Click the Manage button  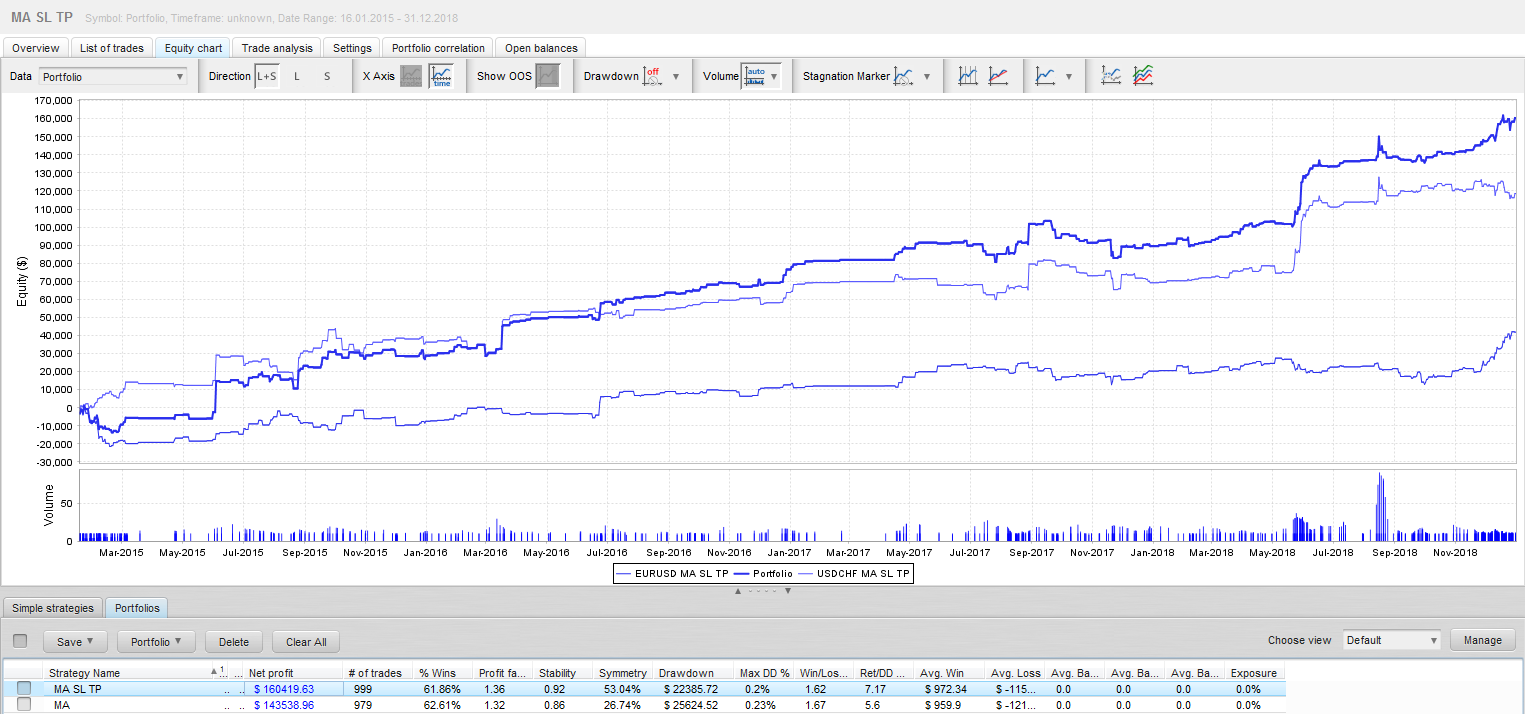1482,640
